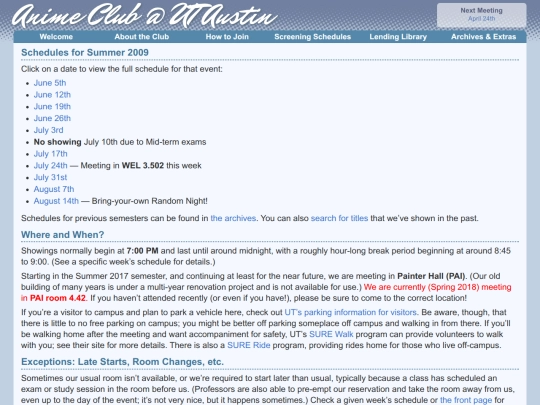Screen dimensions: 540x405
Task: Click the Next Meeting April 24th link
Action: 481,15
